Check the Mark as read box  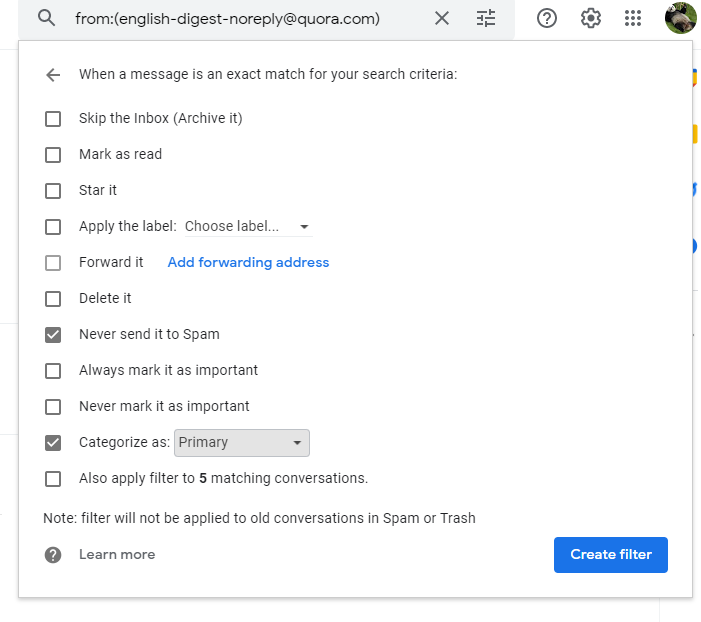pos(53,154)
